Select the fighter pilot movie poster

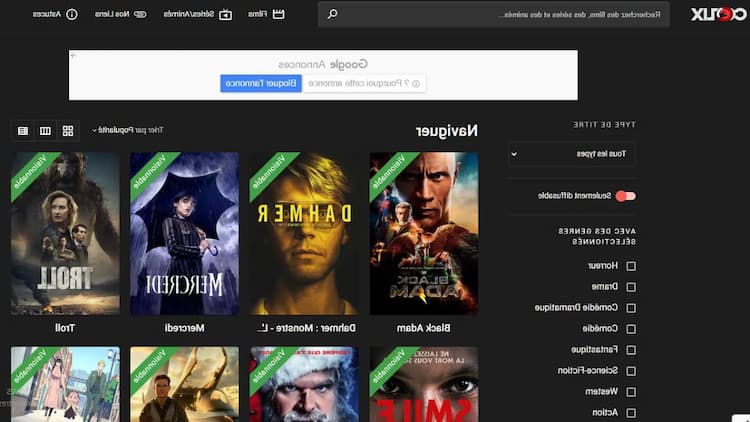coord(184,384)
